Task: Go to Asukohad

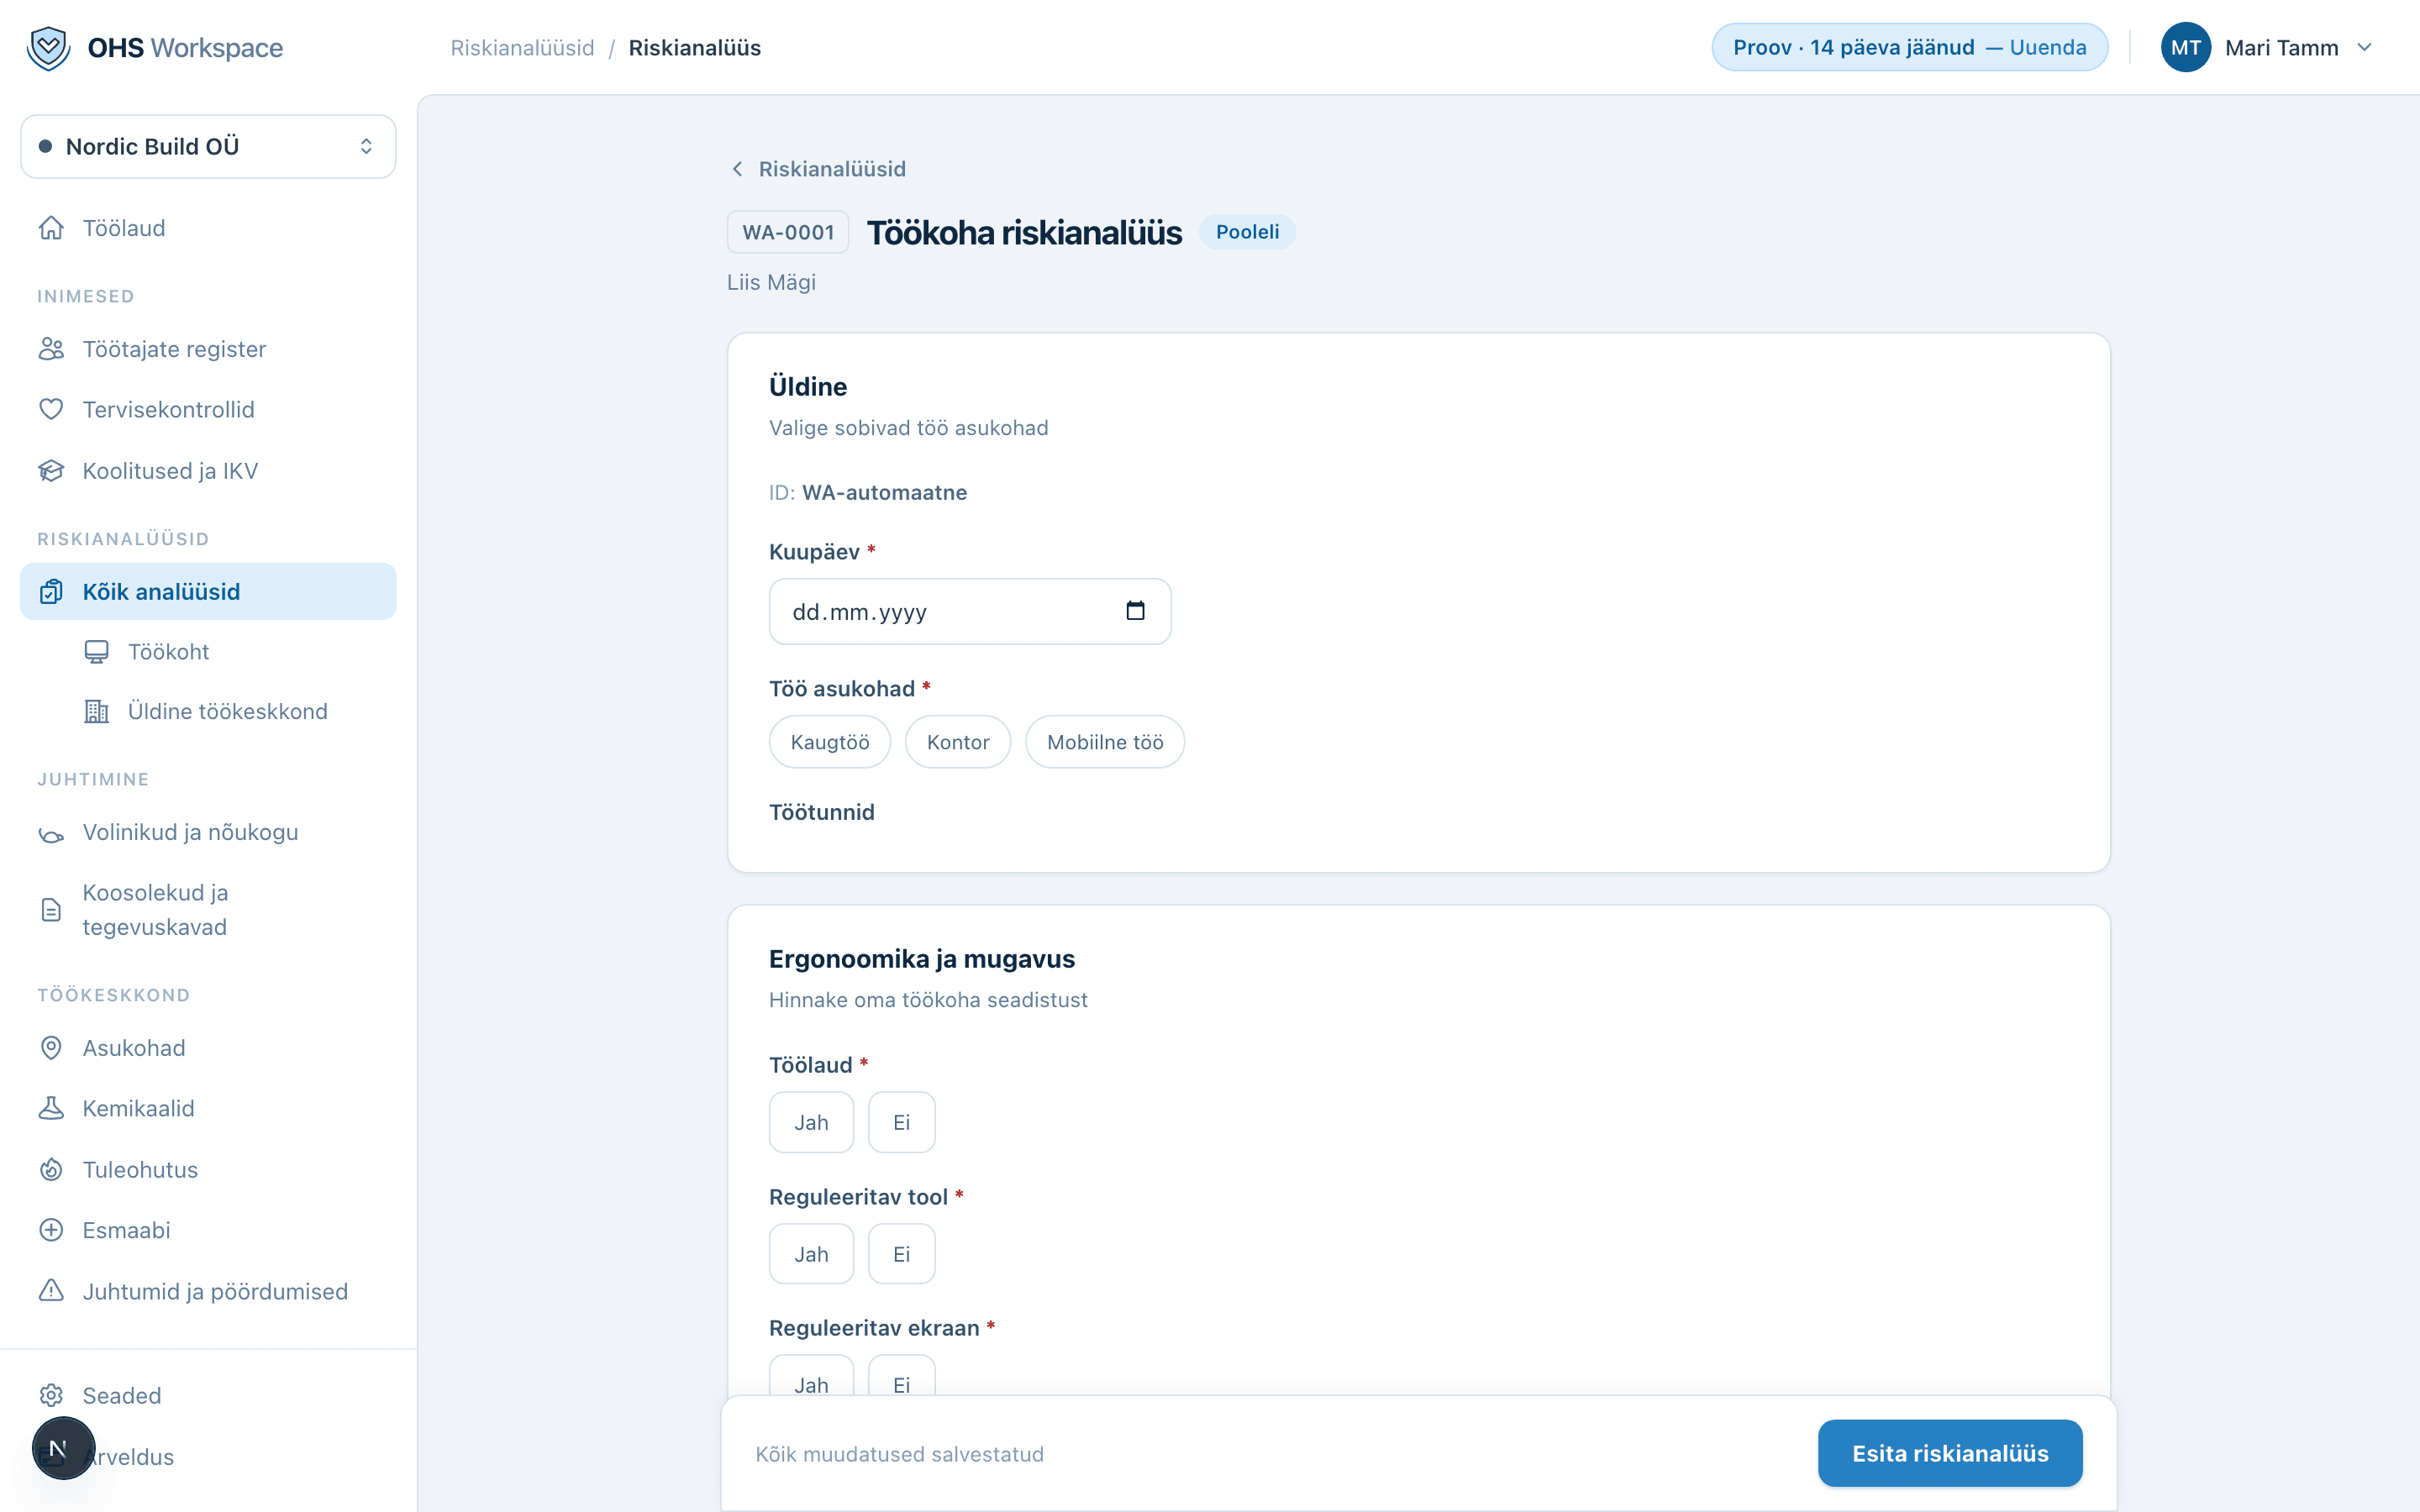Action: (208, 1048)
